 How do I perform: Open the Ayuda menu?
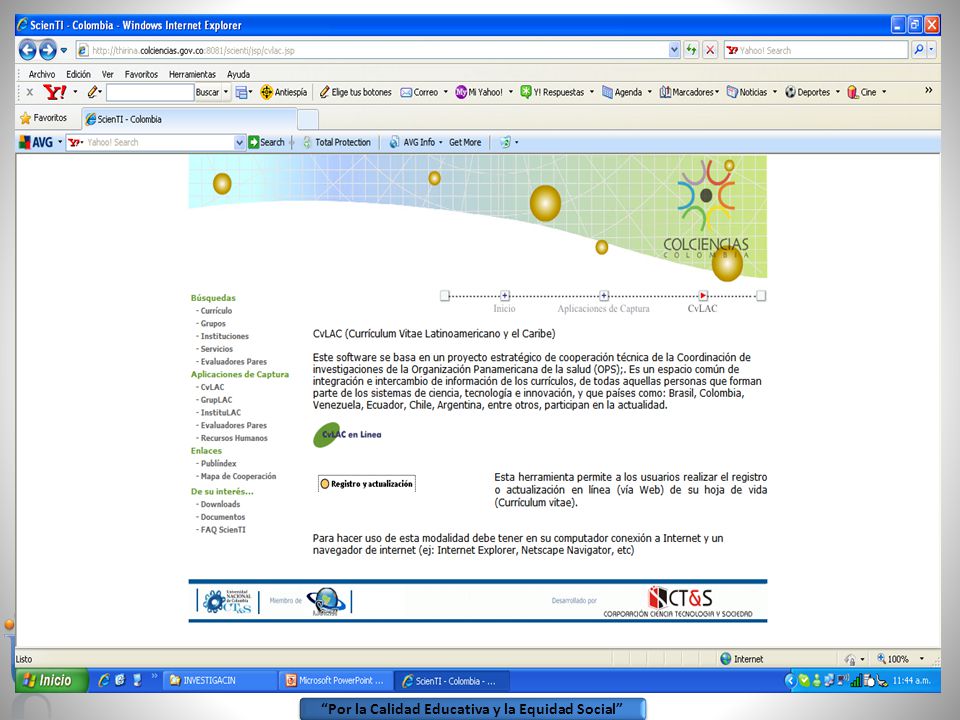[238, 74]
